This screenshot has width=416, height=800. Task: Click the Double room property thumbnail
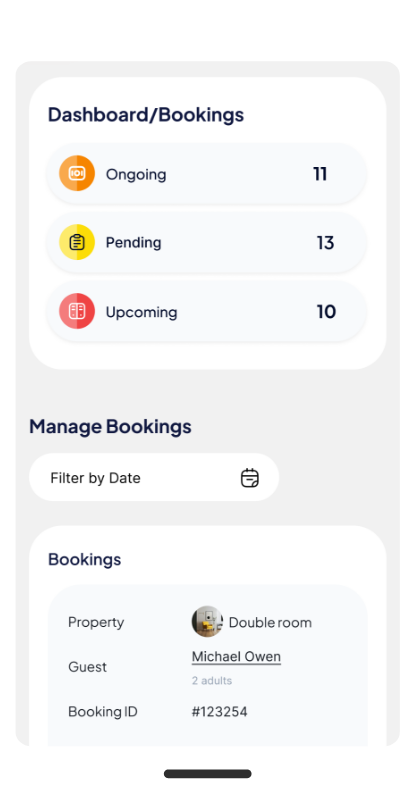pyautogui.click(x=207, y=621)
